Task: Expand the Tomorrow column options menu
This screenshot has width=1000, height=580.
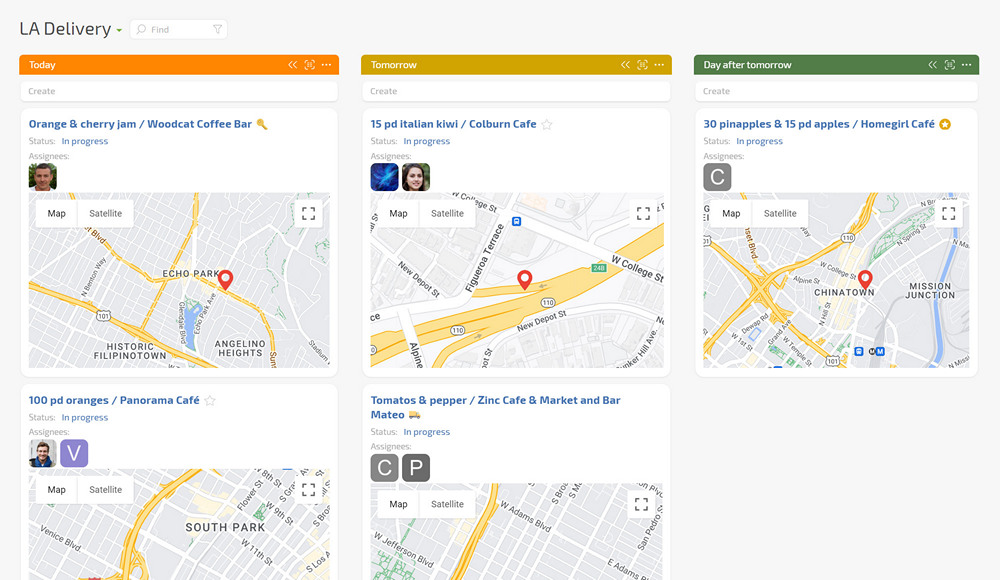Action: click(659, 65)
